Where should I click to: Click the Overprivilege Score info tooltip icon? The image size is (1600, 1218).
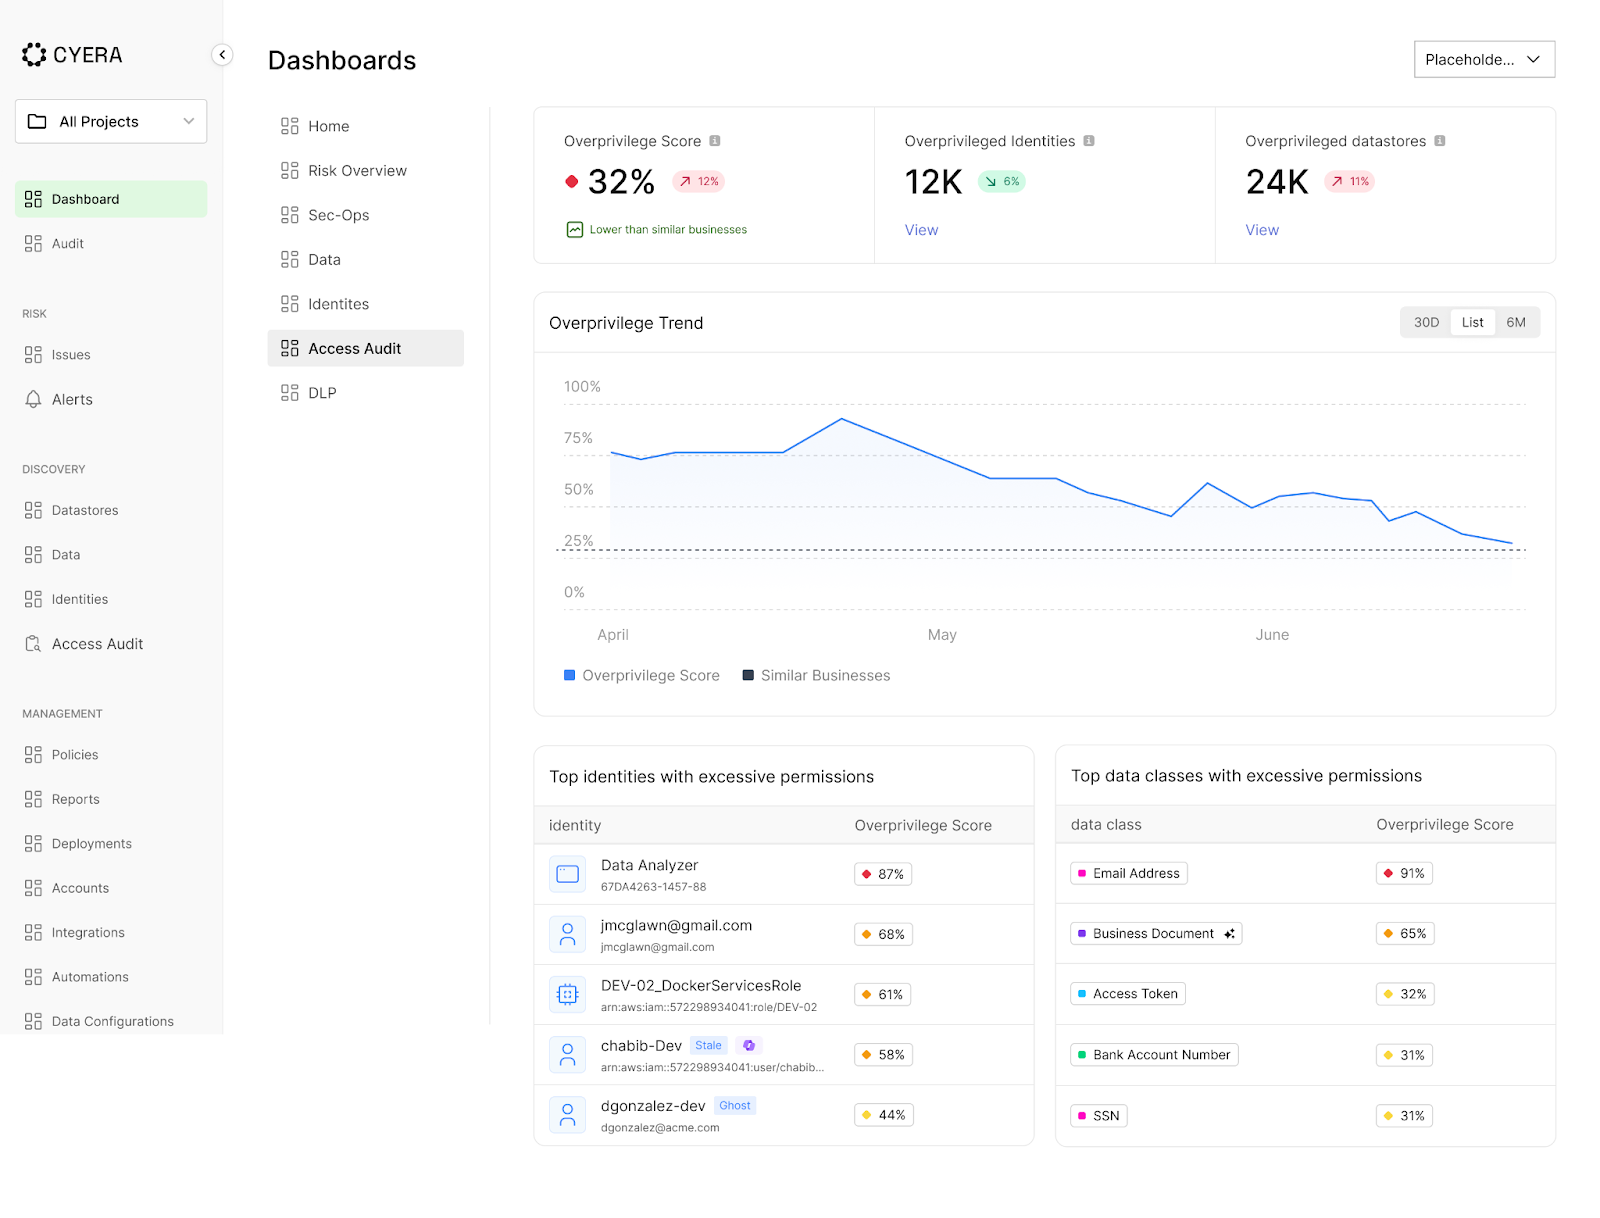pos(716,141)
